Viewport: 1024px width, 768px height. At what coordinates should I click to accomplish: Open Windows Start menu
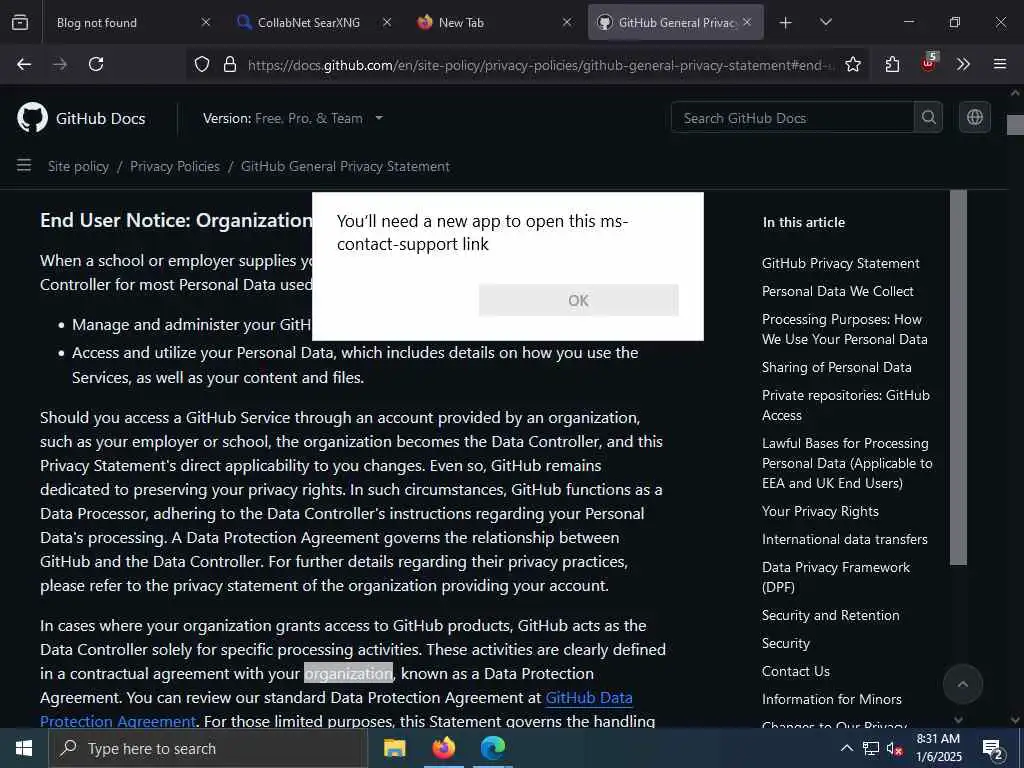coord(24,748)
